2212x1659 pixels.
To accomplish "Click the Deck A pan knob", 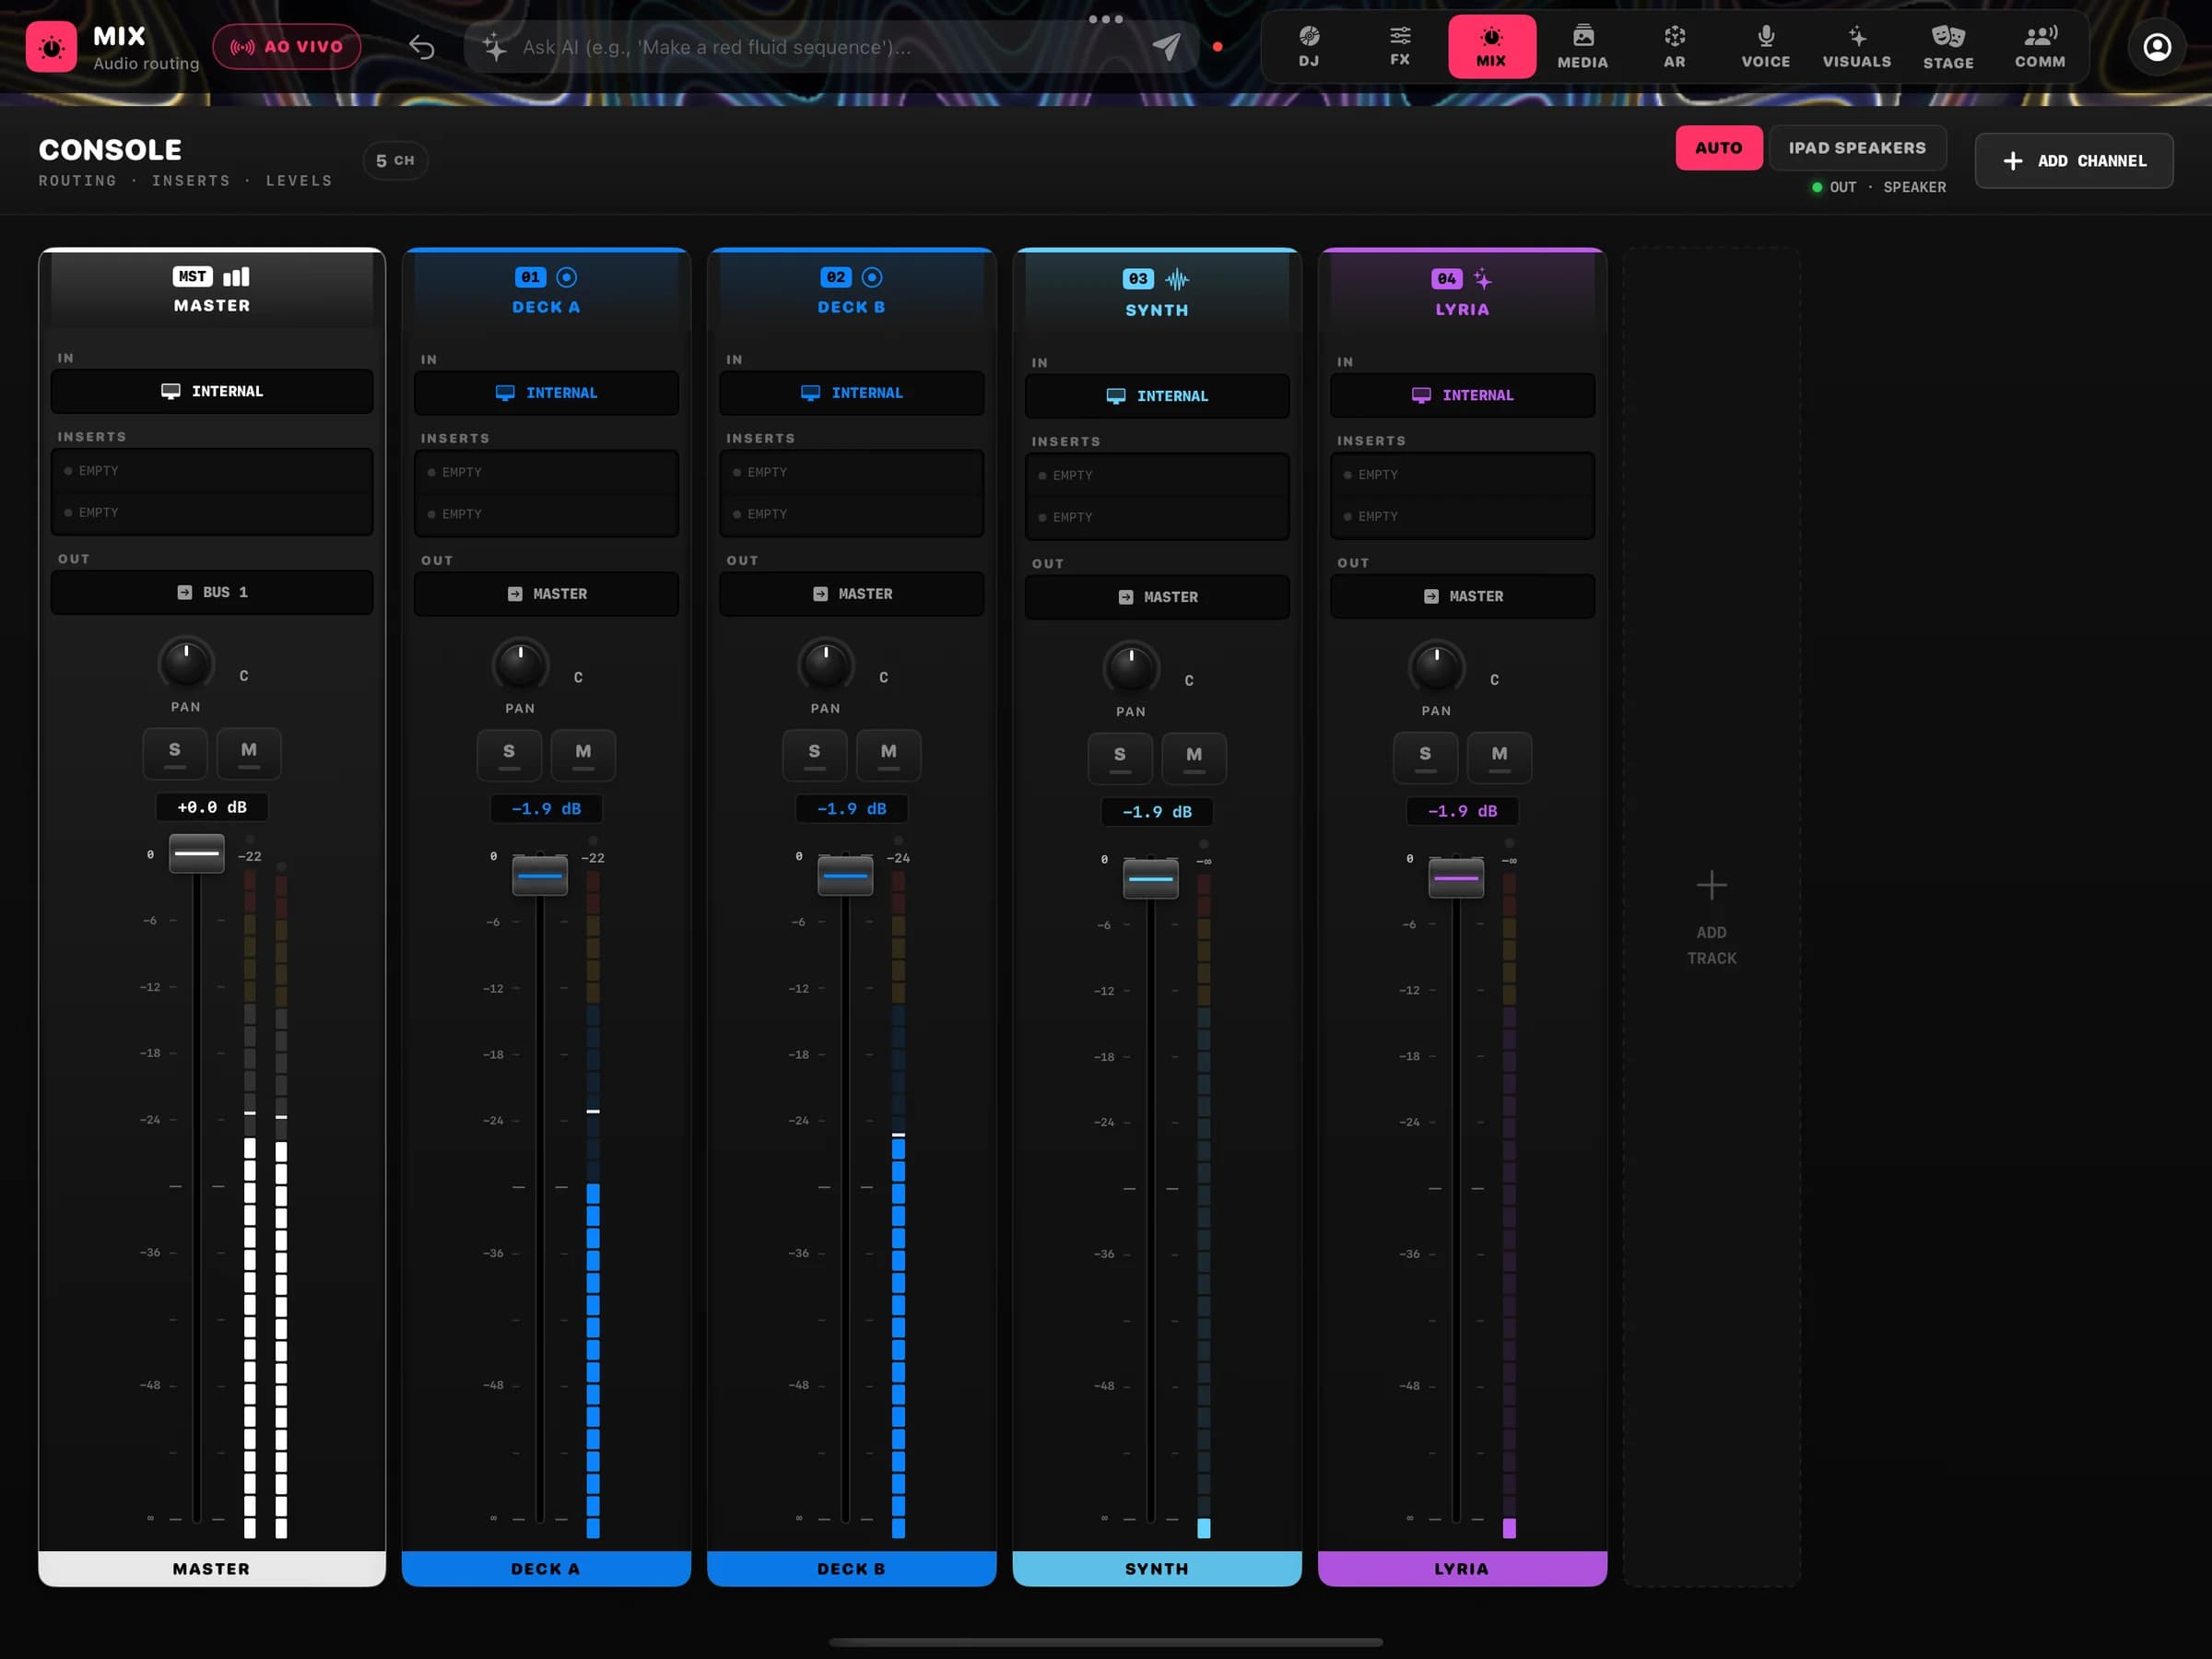I will click(520, 664).
